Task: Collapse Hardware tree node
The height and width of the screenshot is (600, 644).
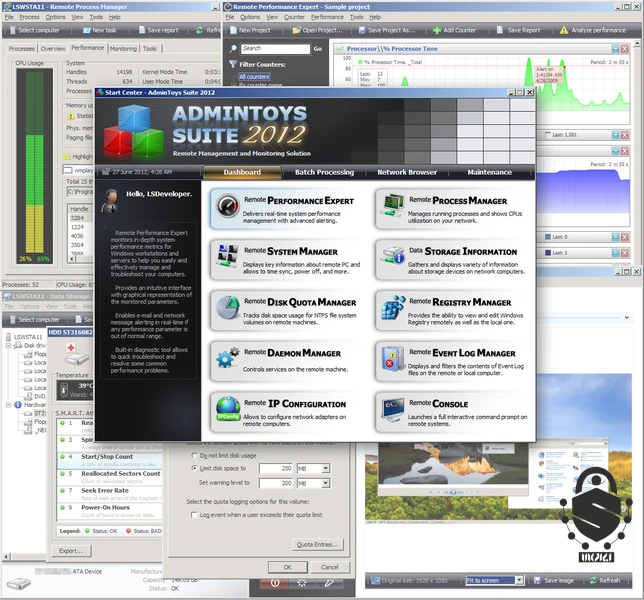Action: [8, 405]
